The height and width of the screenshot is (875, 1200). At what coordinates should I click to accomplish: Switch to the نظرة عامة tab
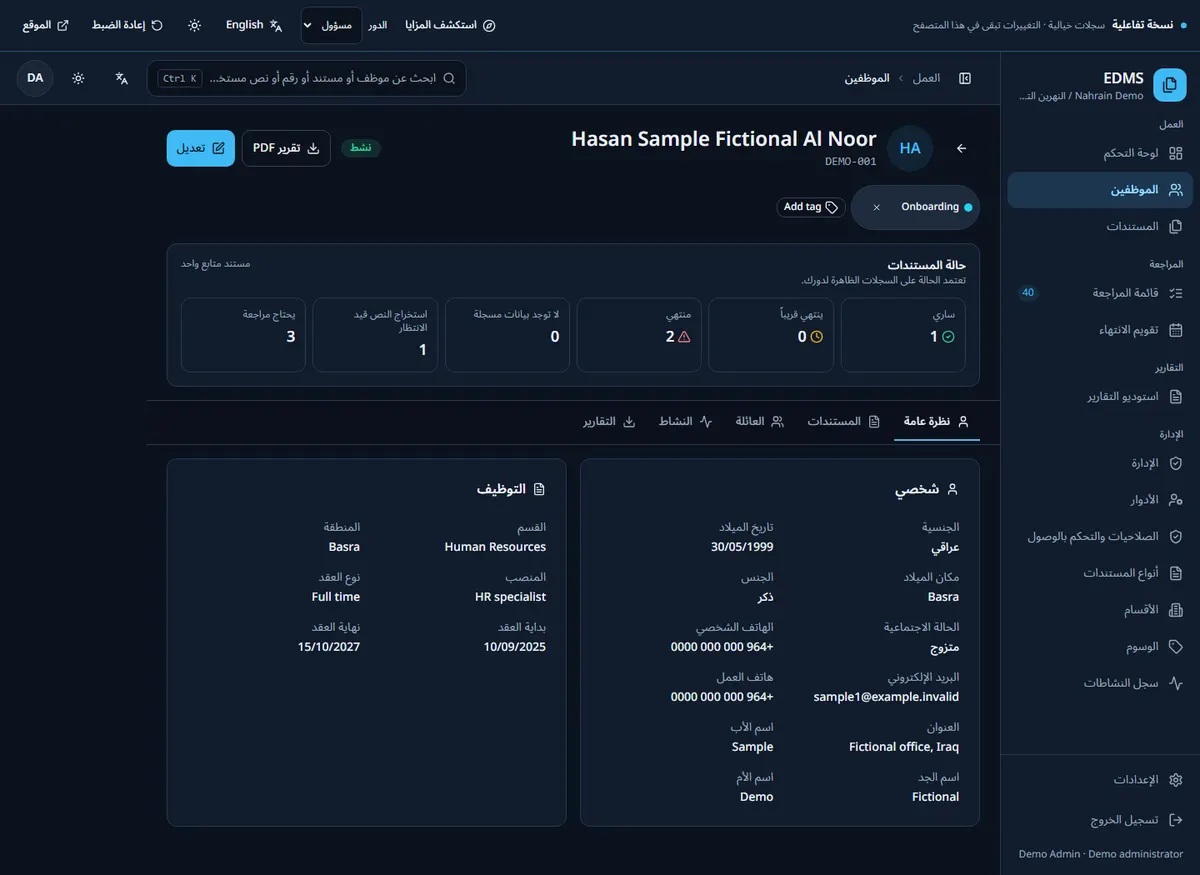click(936, 422)
